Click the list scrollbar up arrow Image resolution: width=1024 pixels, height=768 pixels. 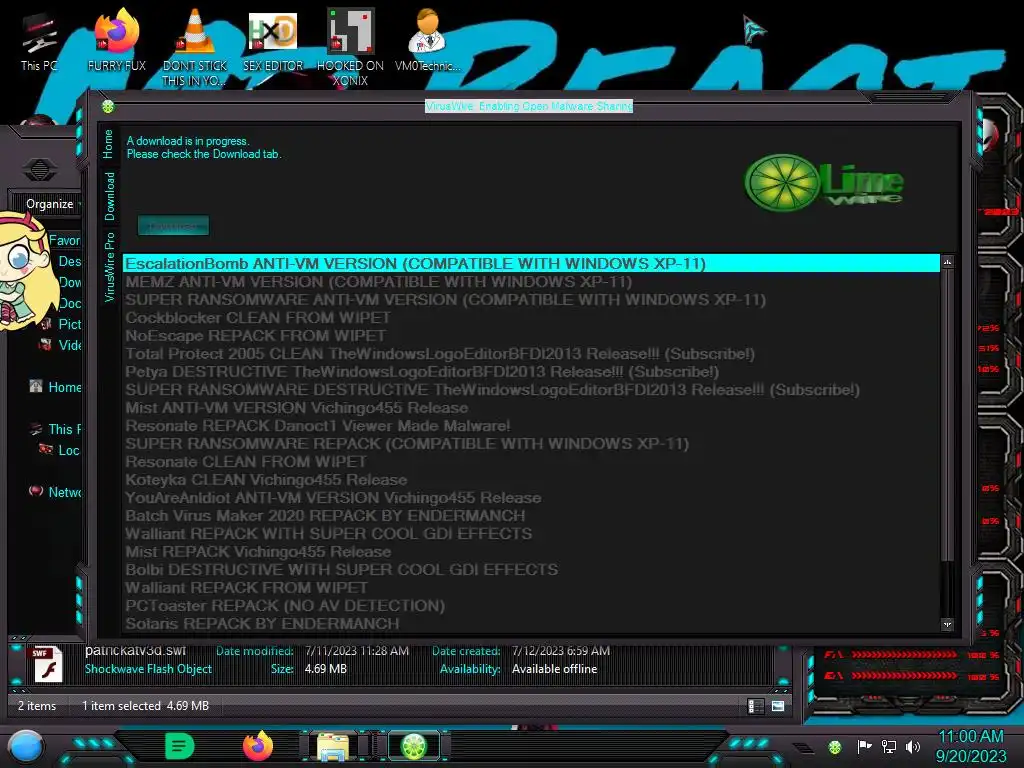pos(948,262)
